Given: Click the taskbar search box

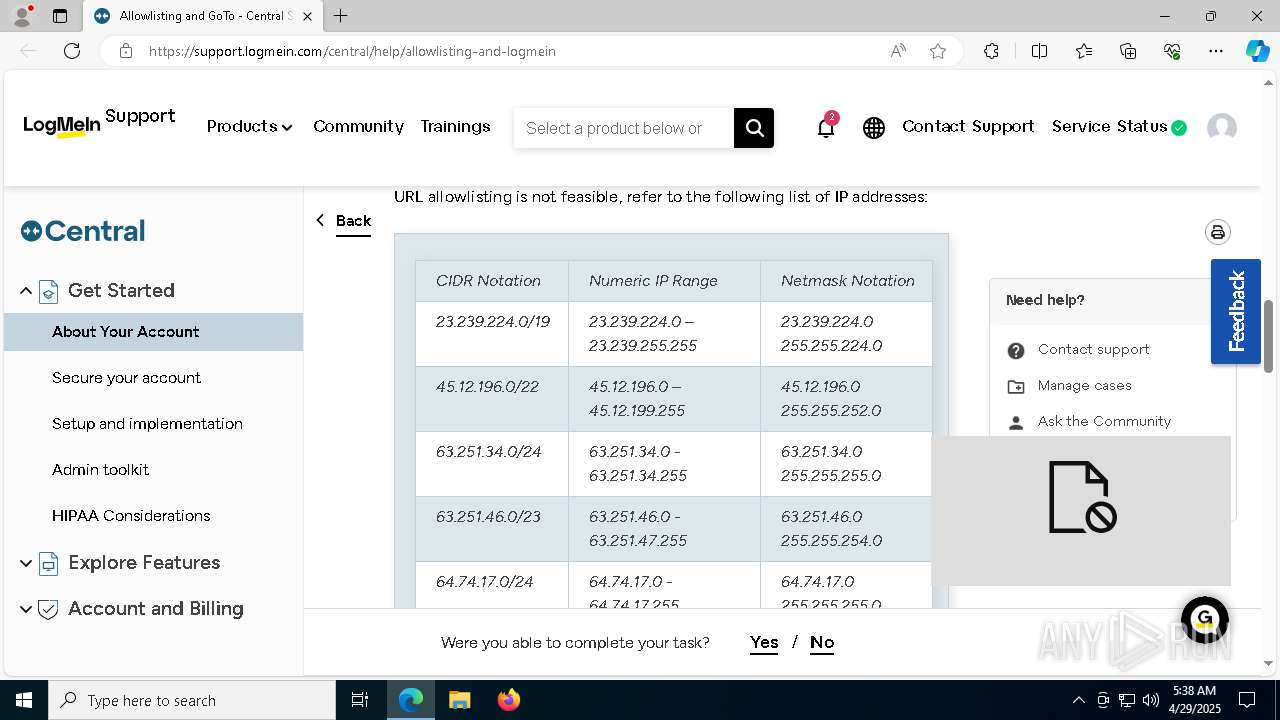Looking at the screenshot, I should [192, 700].
